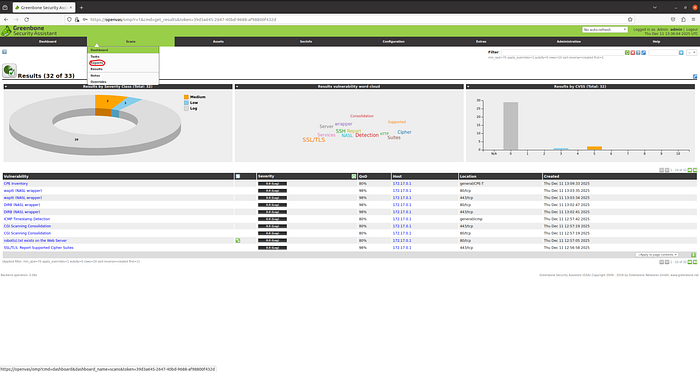Open the auto-refresh dropdown

[604, 29]
